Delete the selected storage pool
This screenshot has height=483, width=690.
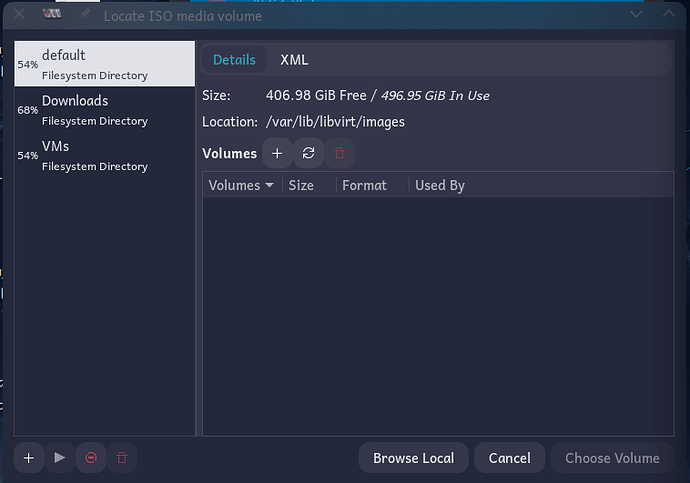pyautogui.click(x=122, y=458)
